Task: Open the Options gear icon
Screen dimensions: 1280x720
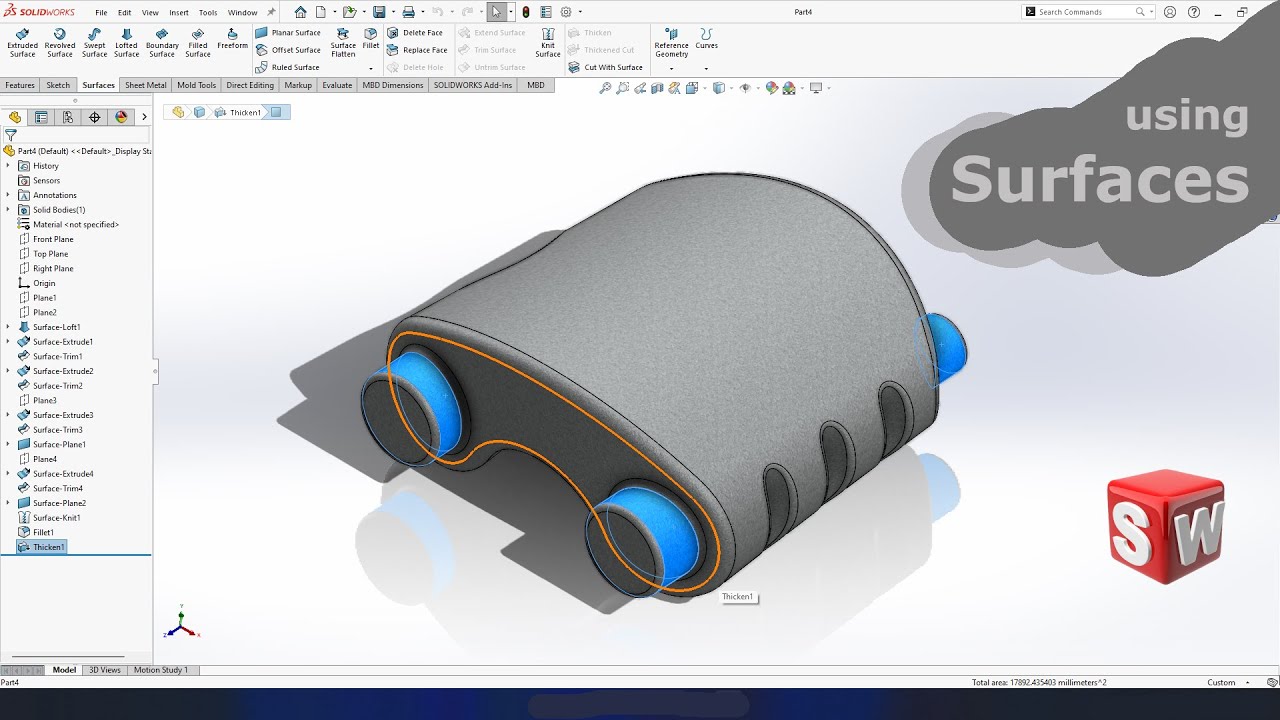Action: coord(566,12)
